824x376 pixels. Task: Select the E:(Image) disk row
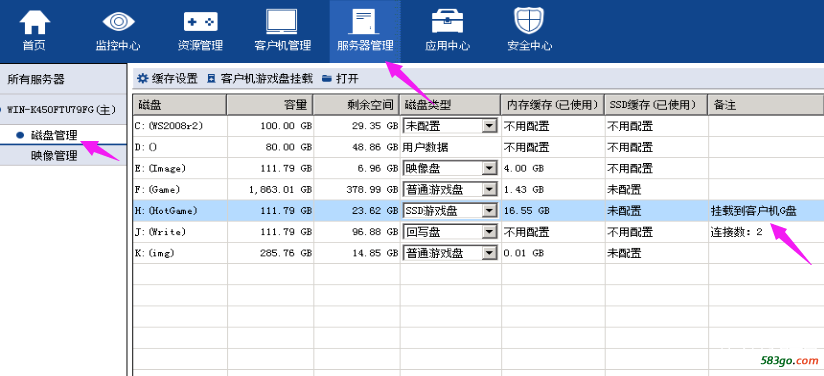click(x=478, y=169)
